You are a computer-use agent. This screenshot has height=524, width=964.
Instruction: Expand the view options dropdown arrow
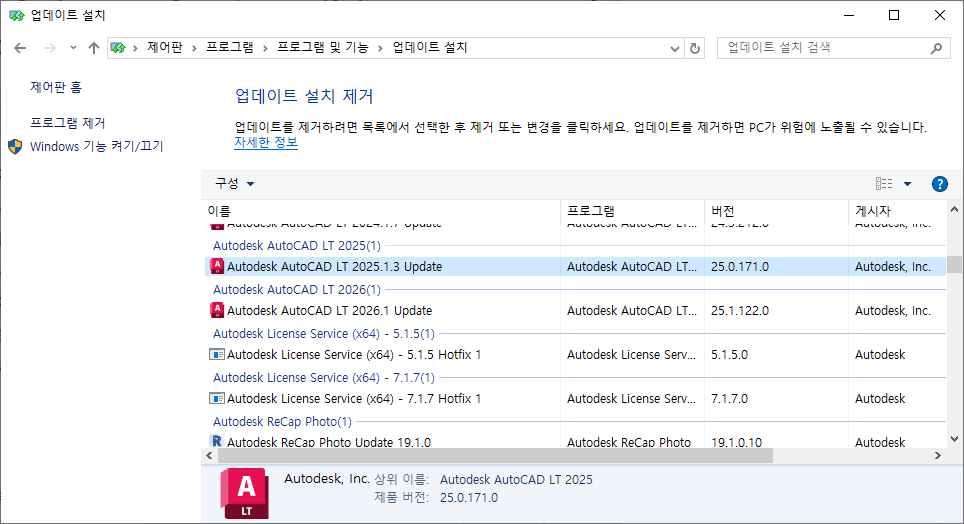(908, 184)
